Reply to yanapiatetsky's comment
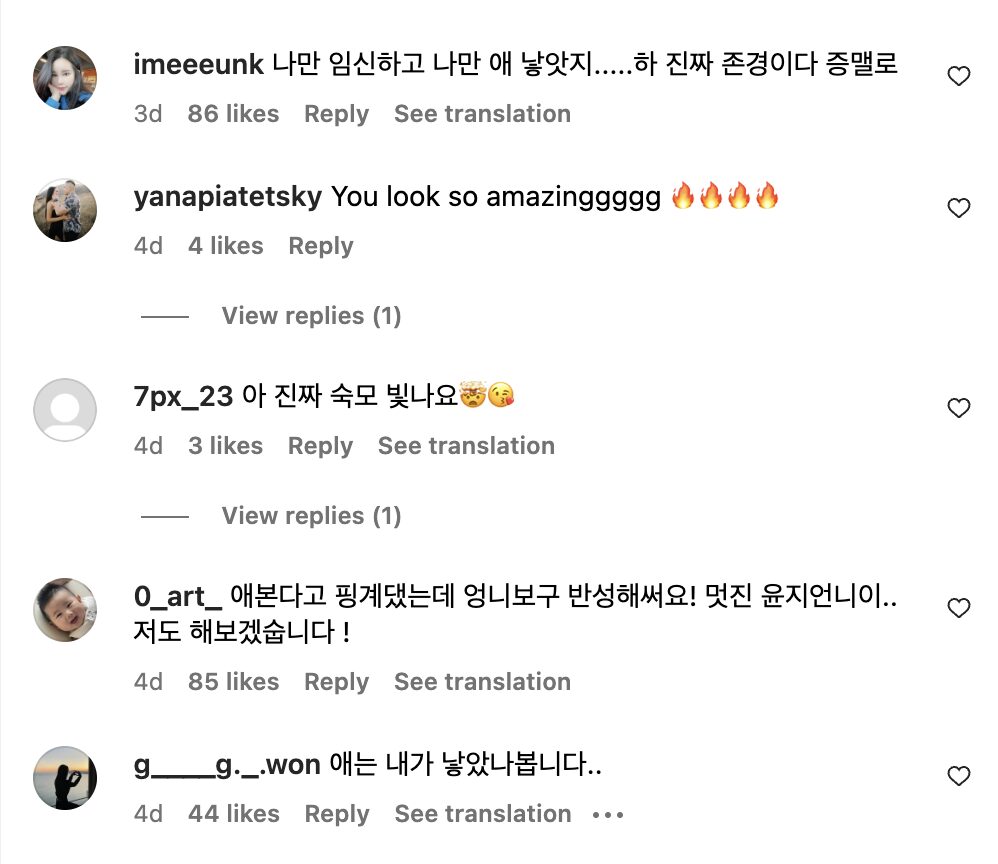The width and height of the screenshot is (998, 864). coord(320,246)
